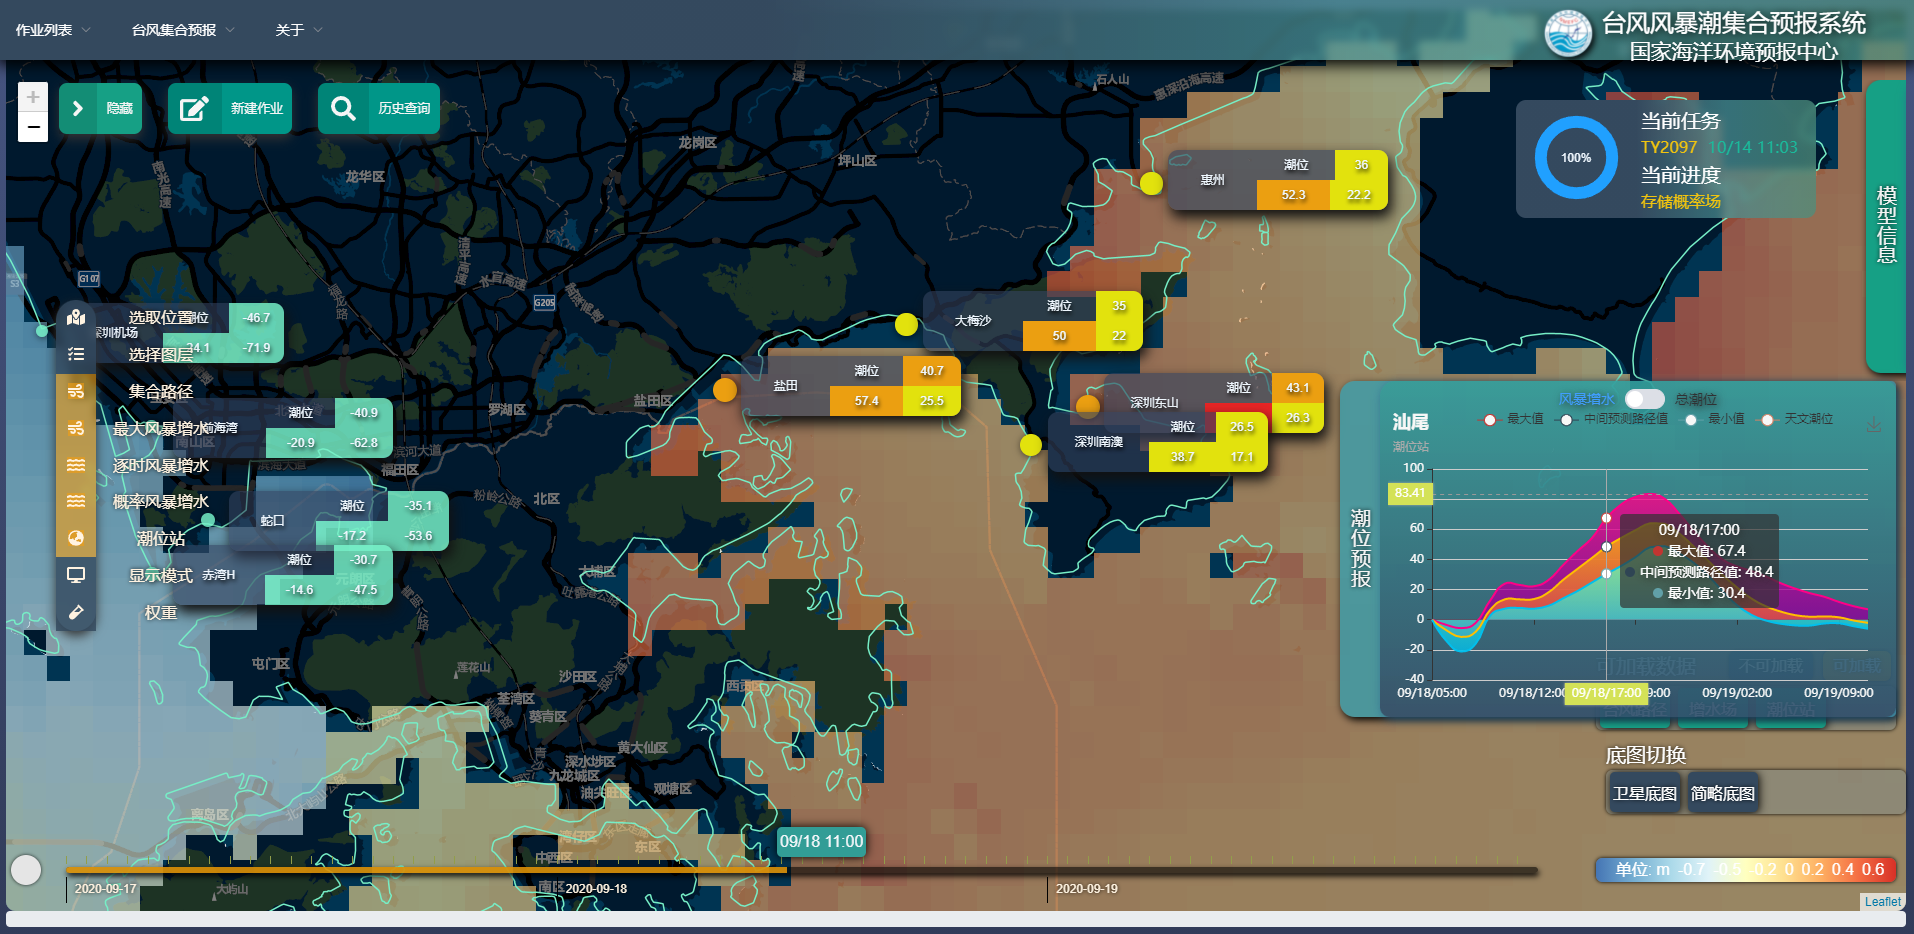The width and height of the screenshot is (1914, 934).
Task: Open the 台风集合预报 dropdown menu
Action: click(x=183, y=30)
